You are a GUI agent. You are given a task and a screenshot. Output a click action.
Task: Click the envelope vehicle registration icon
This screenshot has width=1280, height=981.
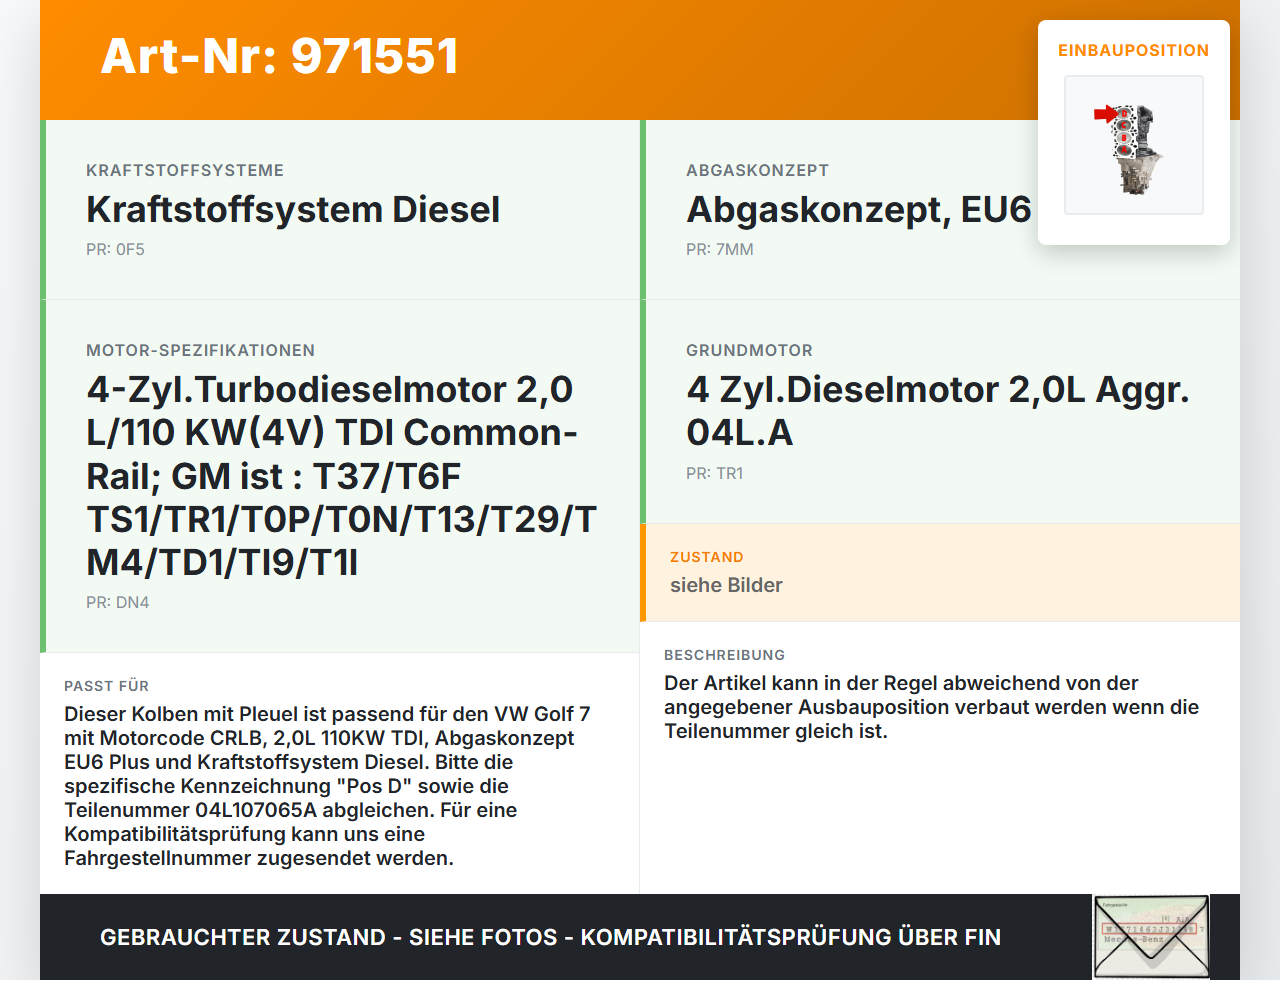click(x=1151, y=937)
